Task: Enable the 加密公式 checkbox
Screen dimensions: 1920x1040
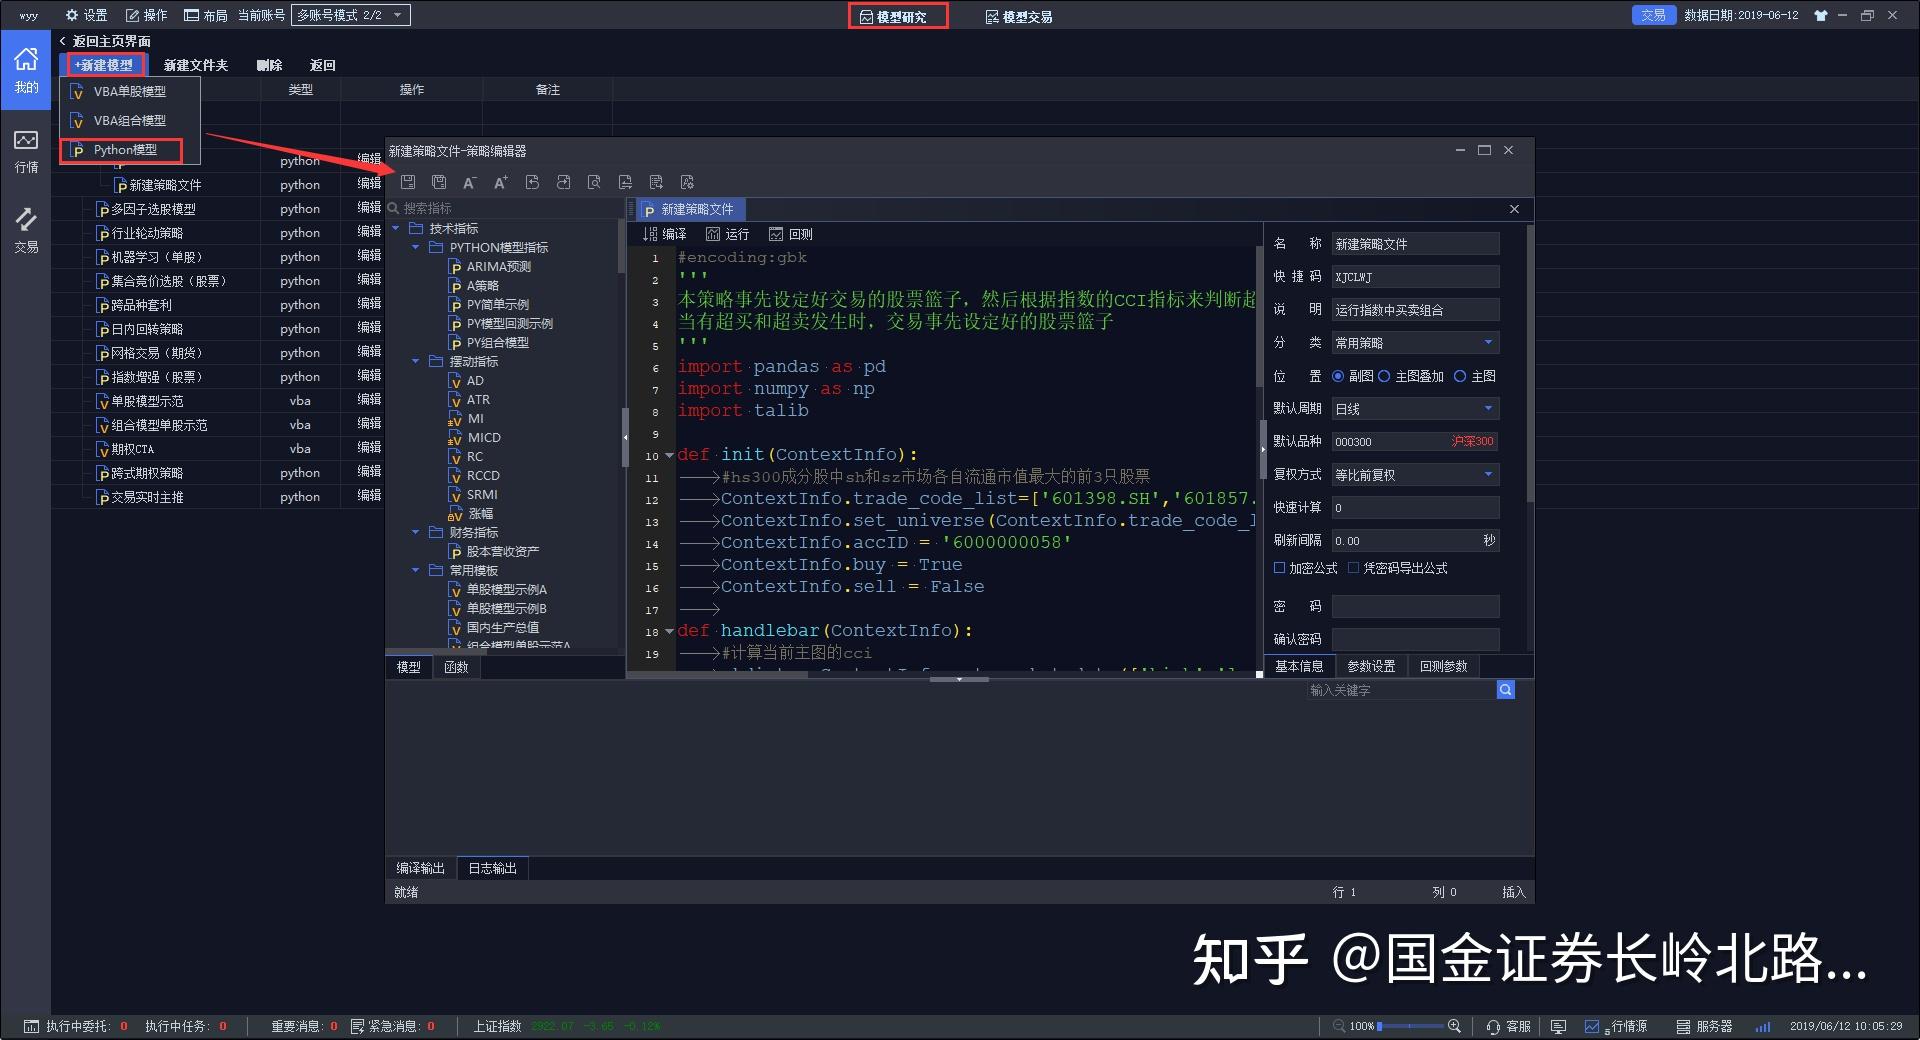Action: click(1280, 568)
